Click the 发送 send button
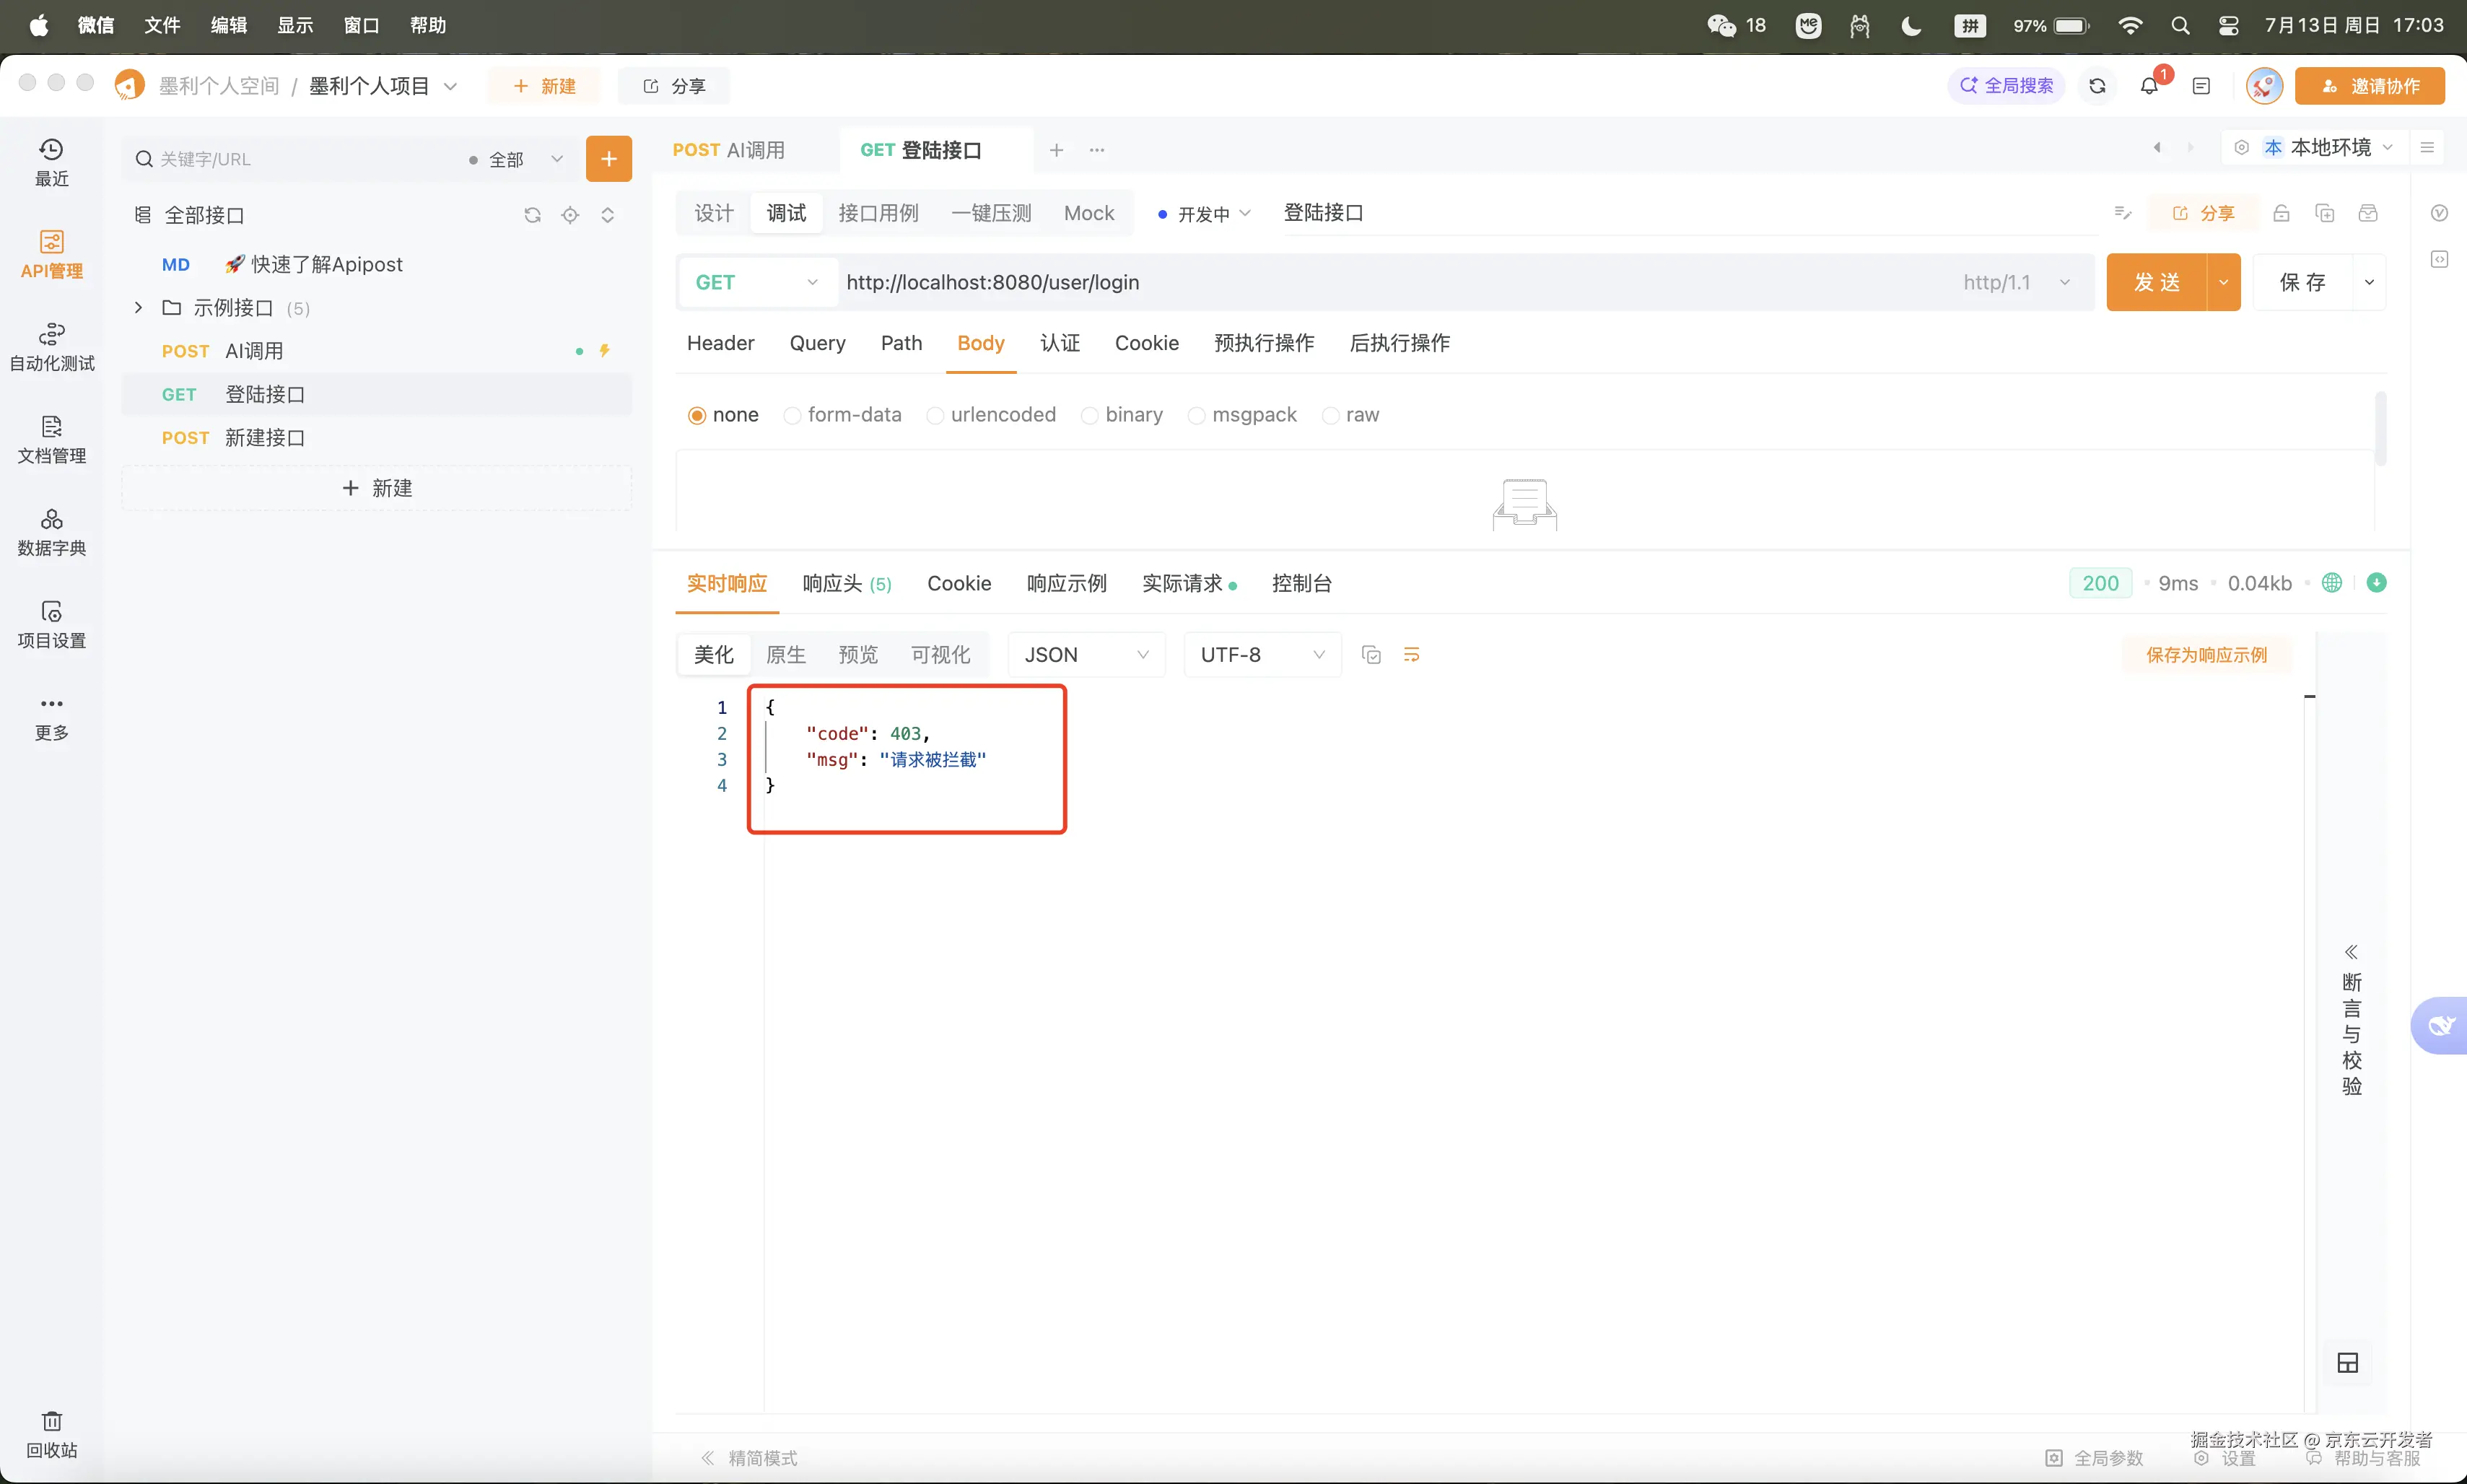This screenshot has width=2467, height=1484. click(x=2155, y=283)
